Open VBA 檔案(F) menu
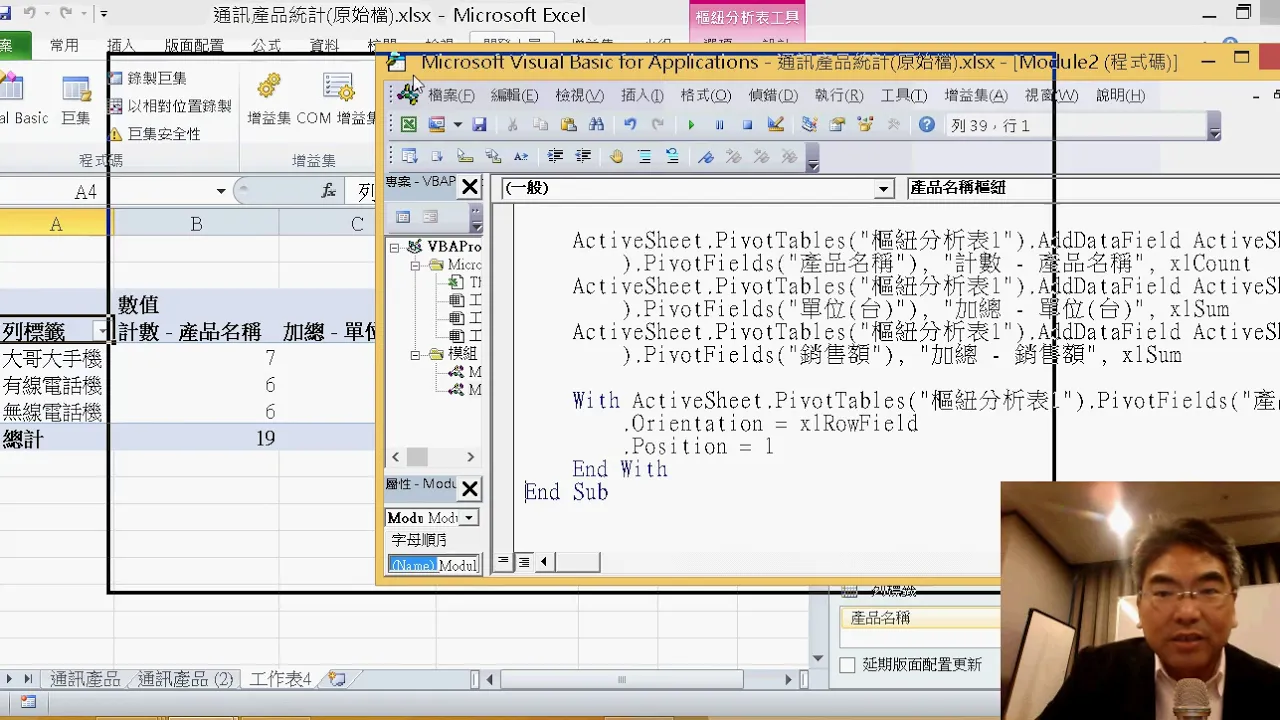 coord(451,95)
